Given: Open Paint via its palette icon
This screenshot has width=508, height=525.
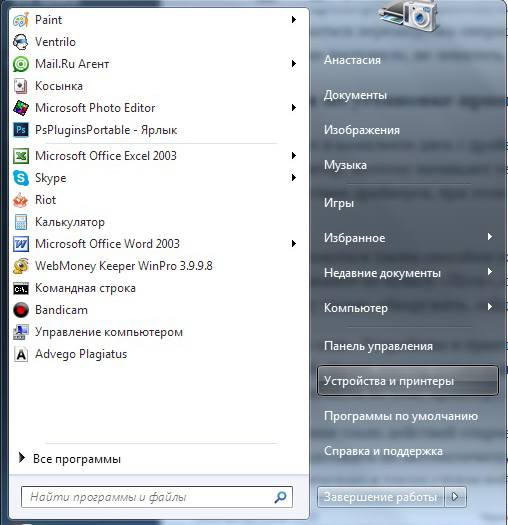Looking at the screenshot, I should (x=21, y=20).
